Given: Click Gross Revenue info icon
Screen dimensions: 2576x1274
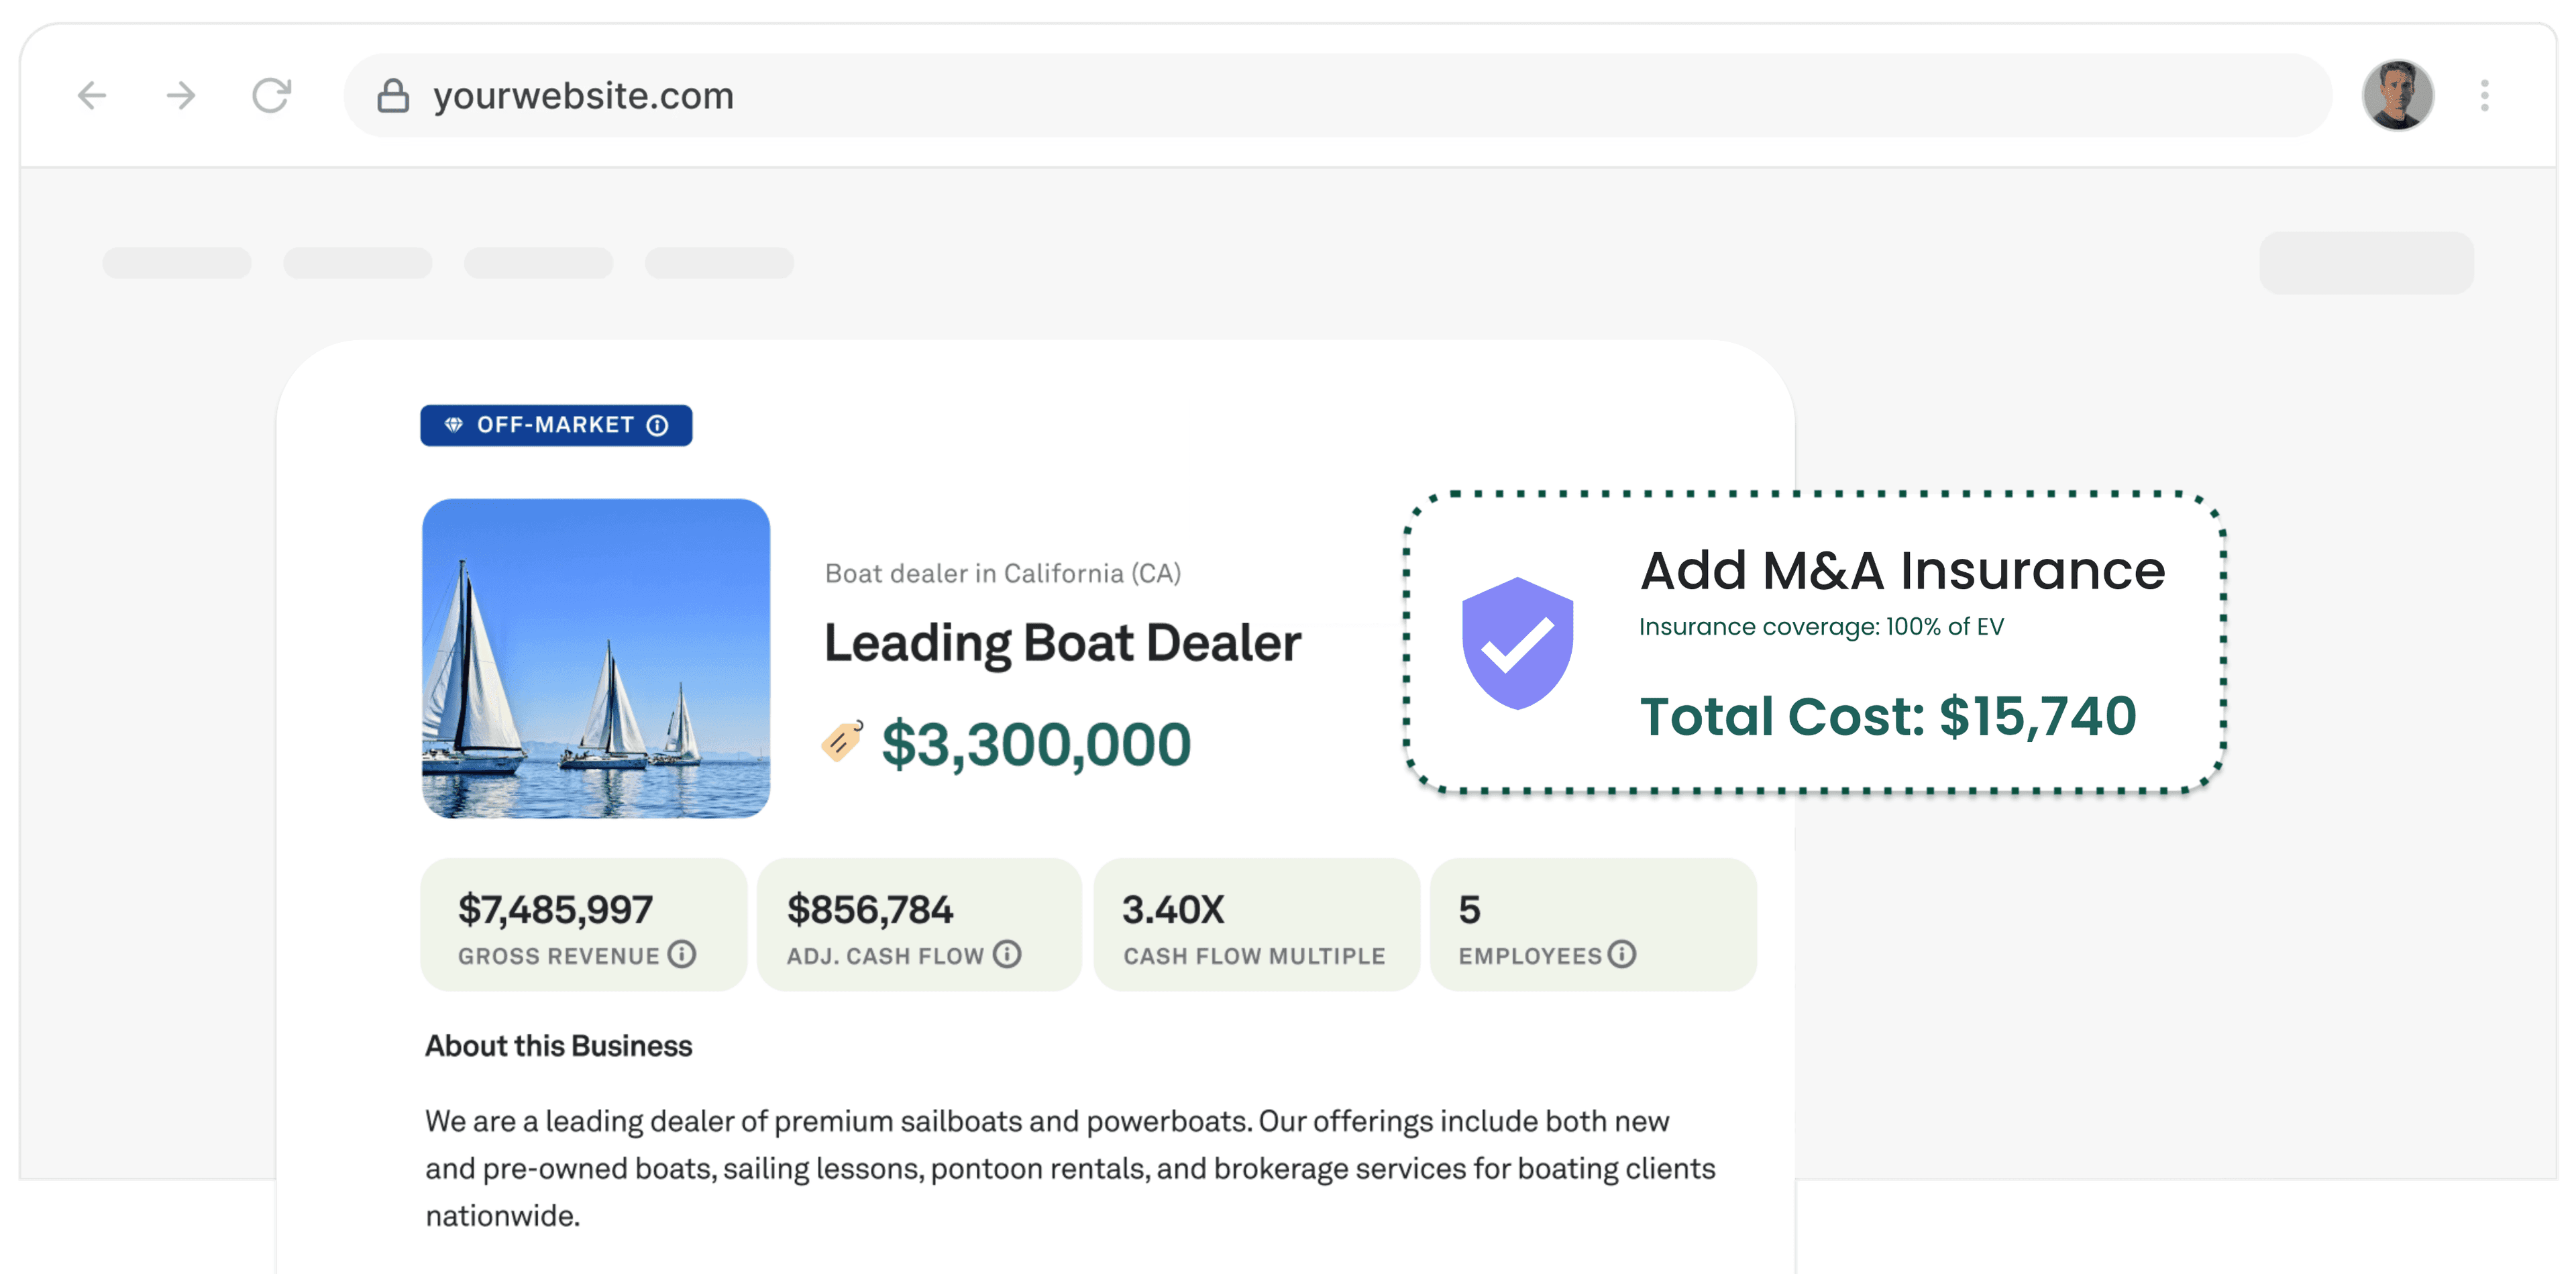Looking at the screenshot, I should 682,954.
